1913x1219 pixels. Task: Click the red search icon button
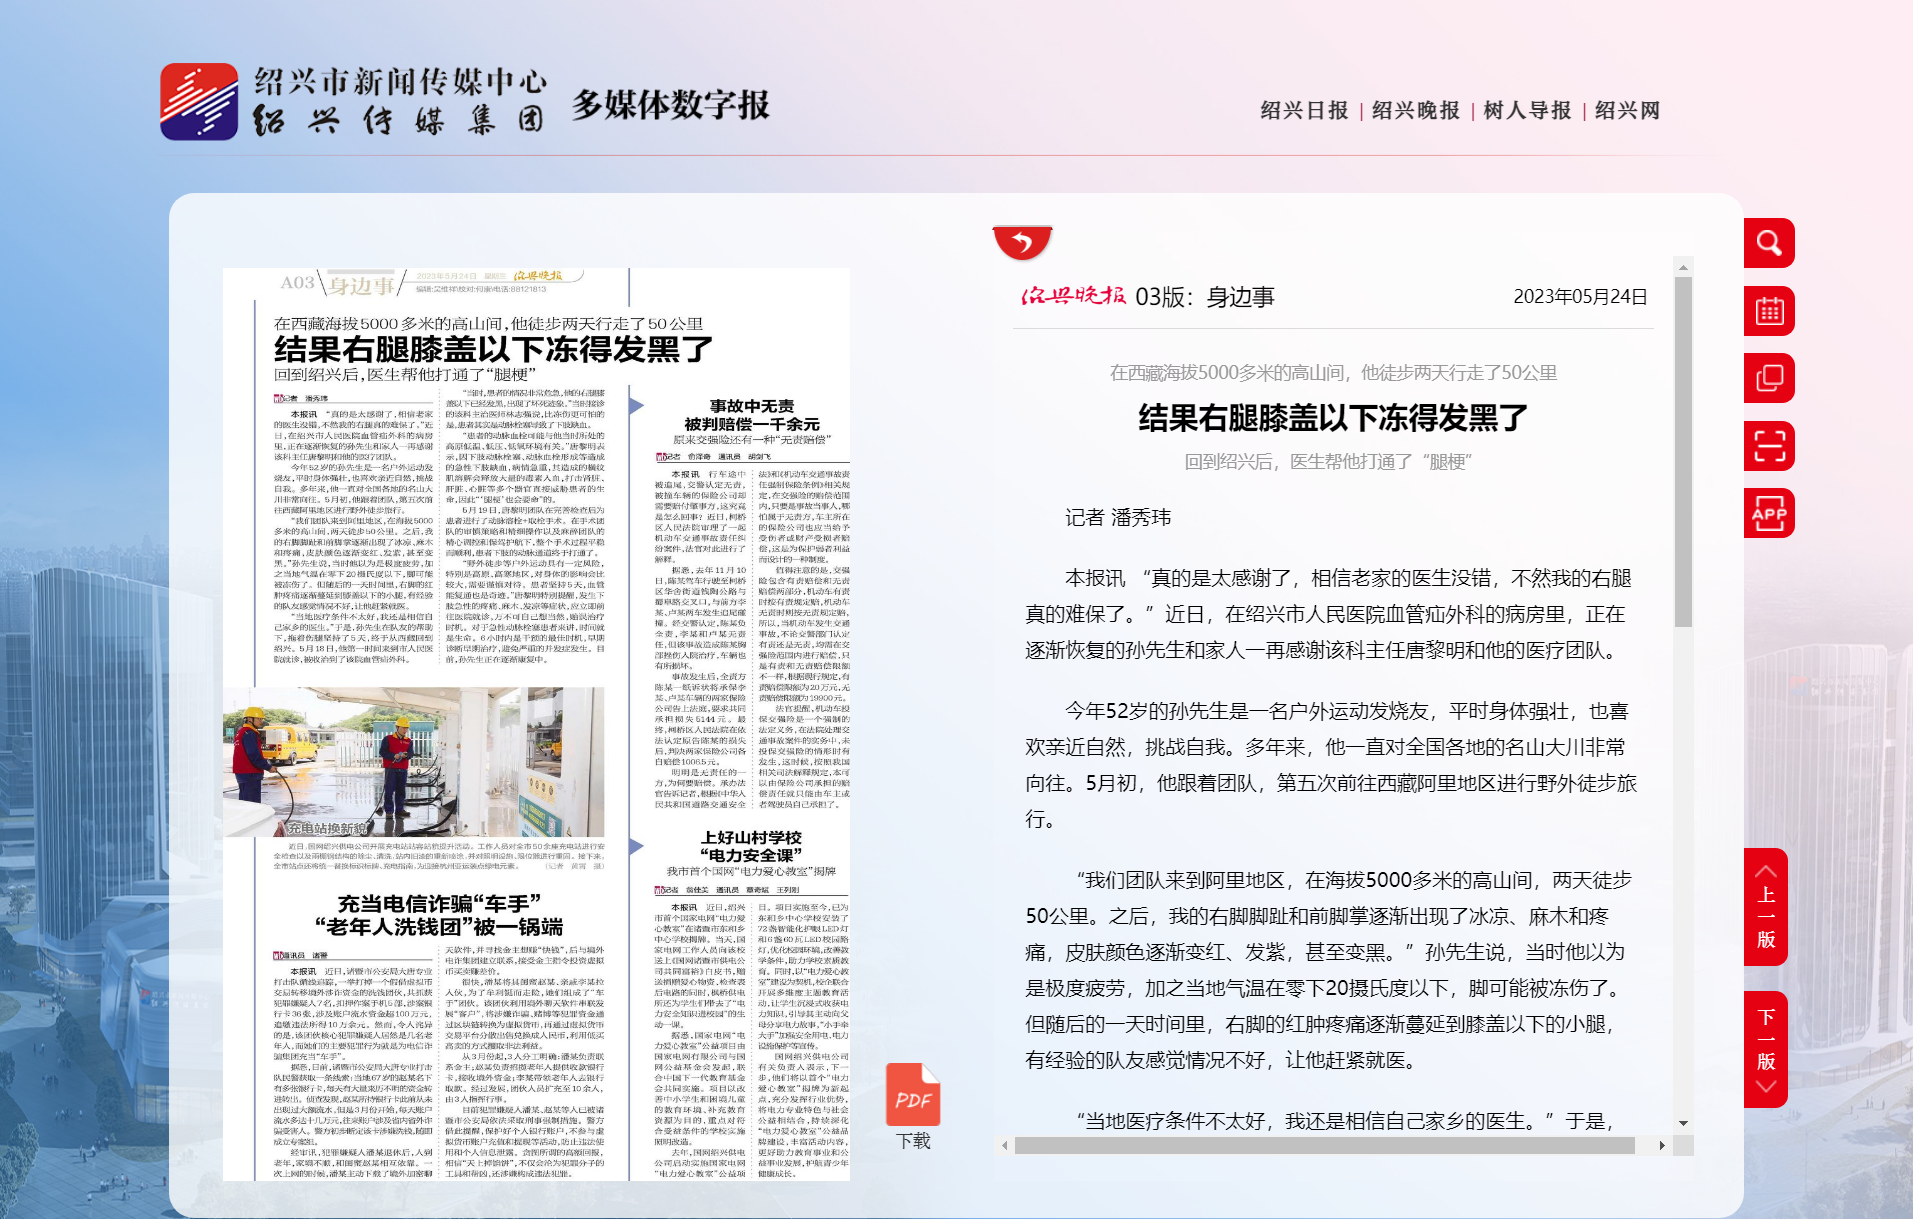(1769, 243)
